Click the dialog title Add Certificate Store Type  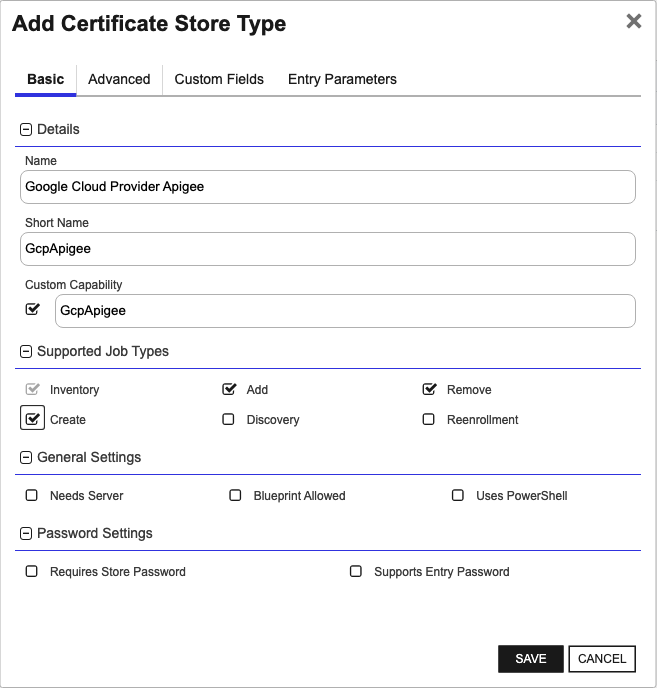tap(149, 24)
